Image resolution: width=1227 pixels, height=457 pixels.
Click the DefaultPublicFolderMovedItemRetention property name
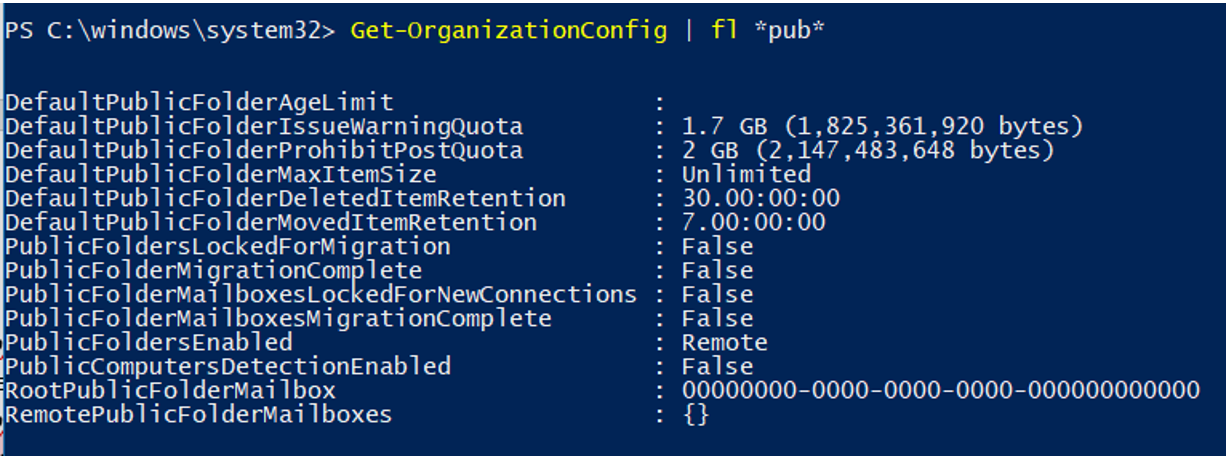[271, 222]
